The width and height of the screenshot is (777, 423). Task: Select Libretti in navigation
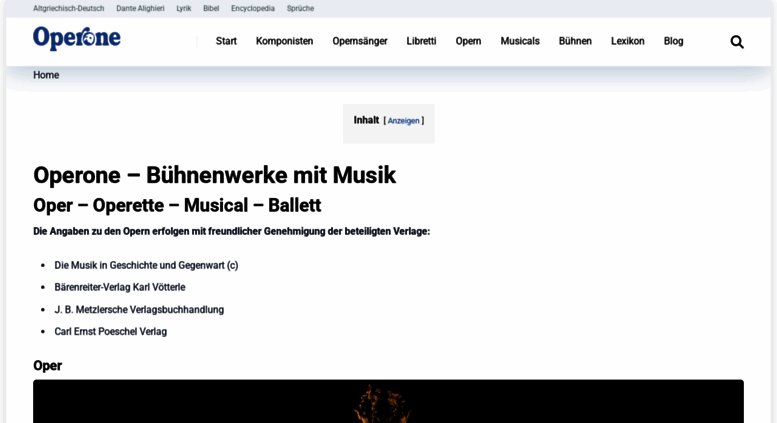[x=421, y=41]
